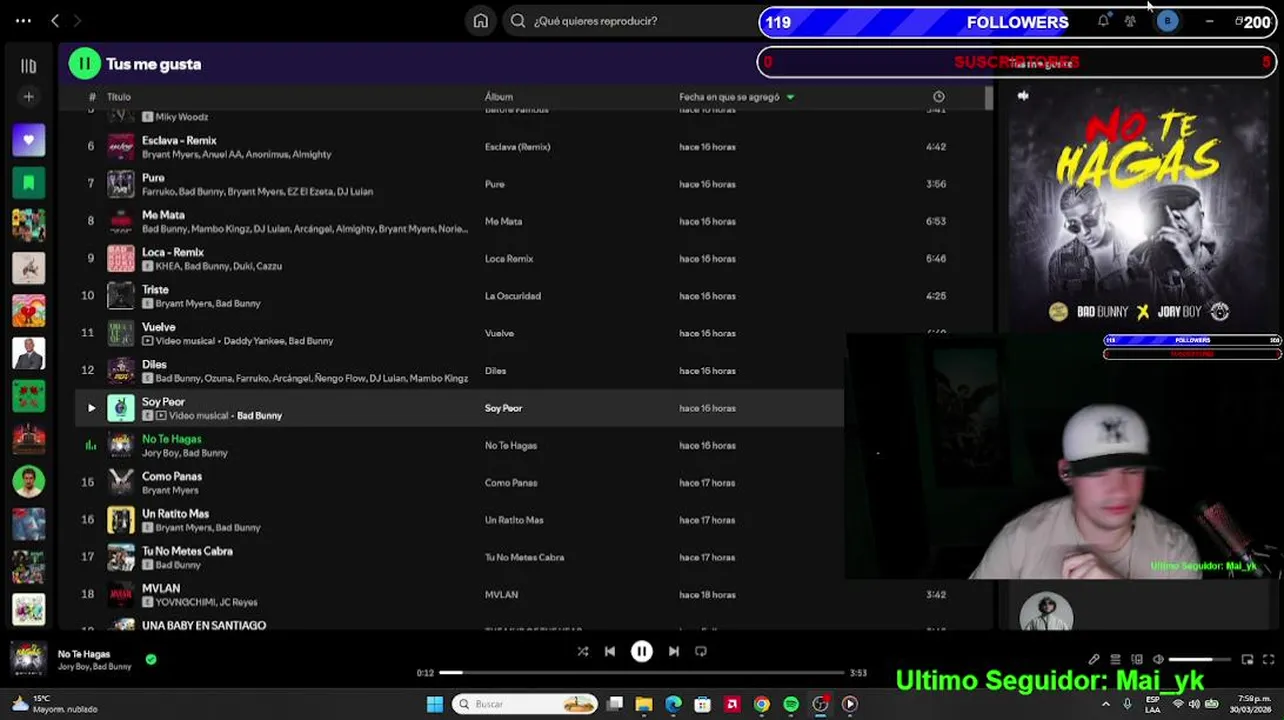Open the friends activity icon

tap(1130, 21)
